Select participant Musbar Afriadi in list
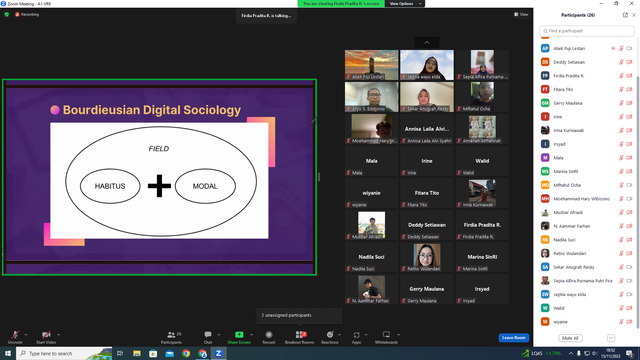Screen dimensions: 640x360 coord(587,213)
